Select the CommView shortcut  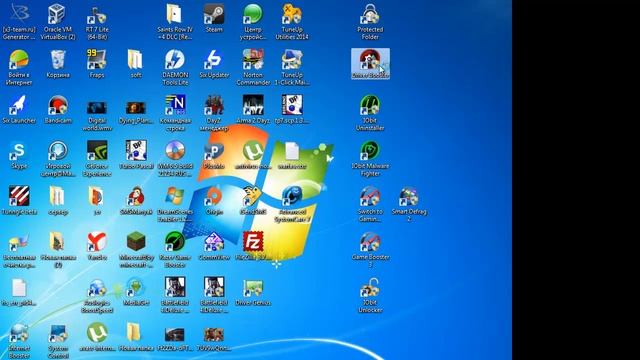(x=214, y=246)
